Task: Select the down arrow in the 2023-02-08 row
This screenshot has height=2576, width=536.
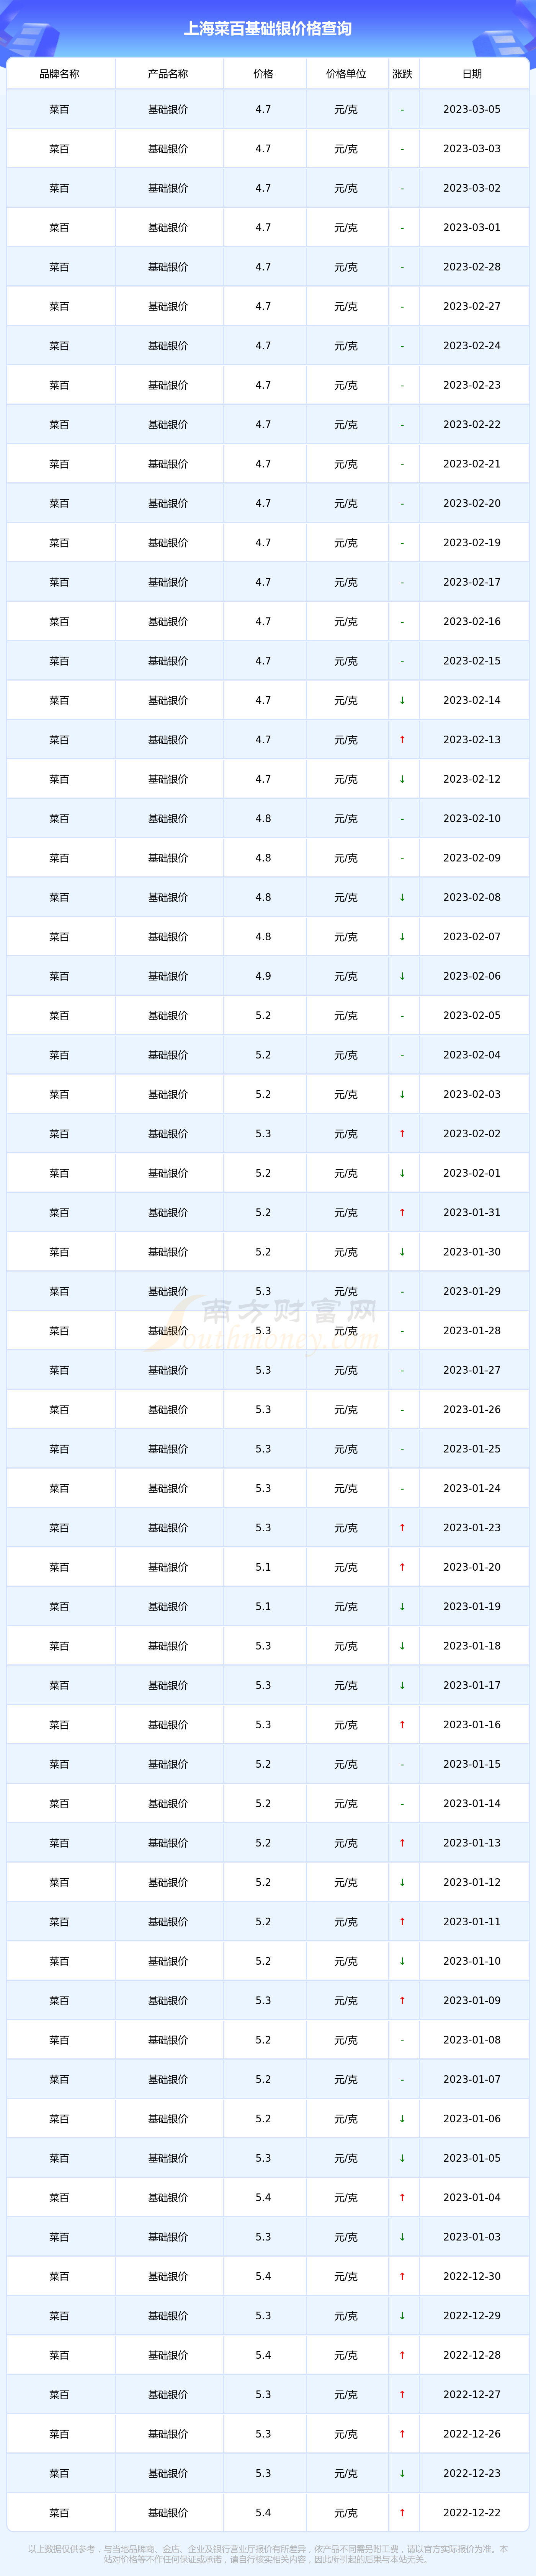Action: coord(402,897)
